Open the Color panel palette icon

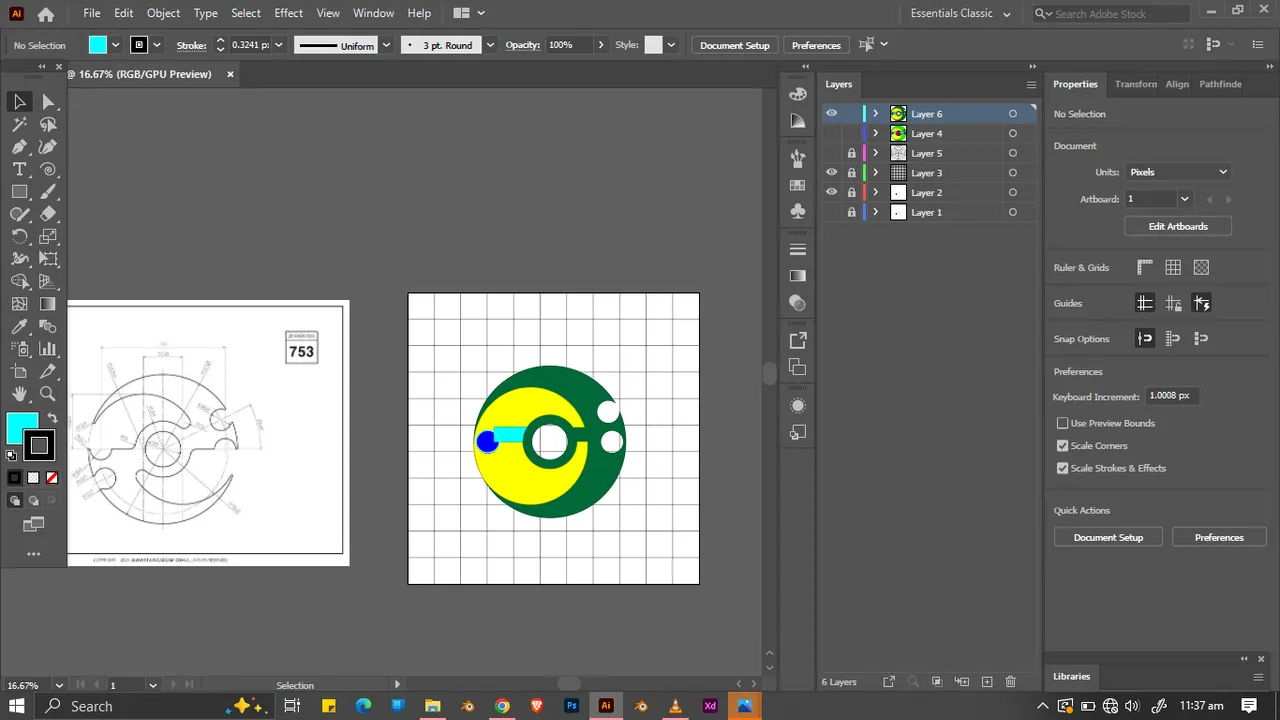pos(797,93)
